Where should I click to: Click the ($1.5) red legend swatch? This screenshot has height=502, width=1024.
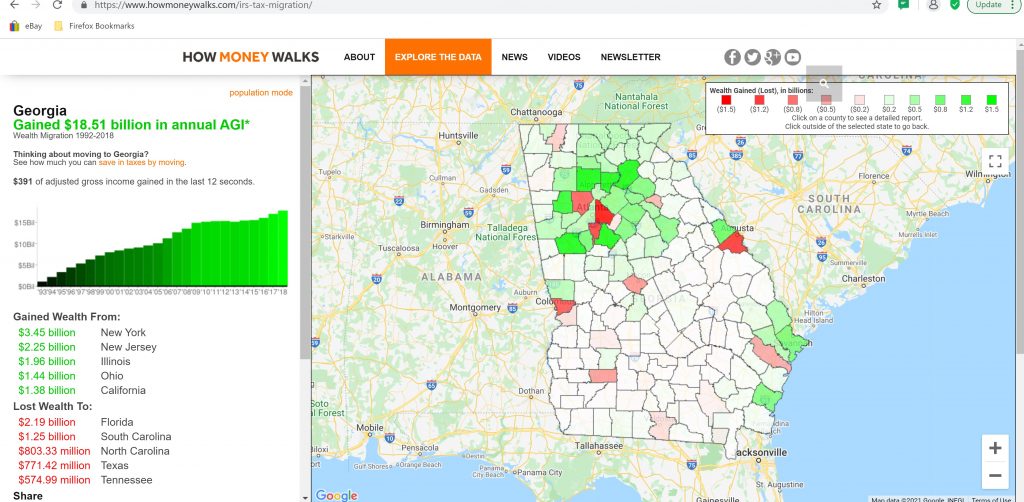(x=726, y=100)
